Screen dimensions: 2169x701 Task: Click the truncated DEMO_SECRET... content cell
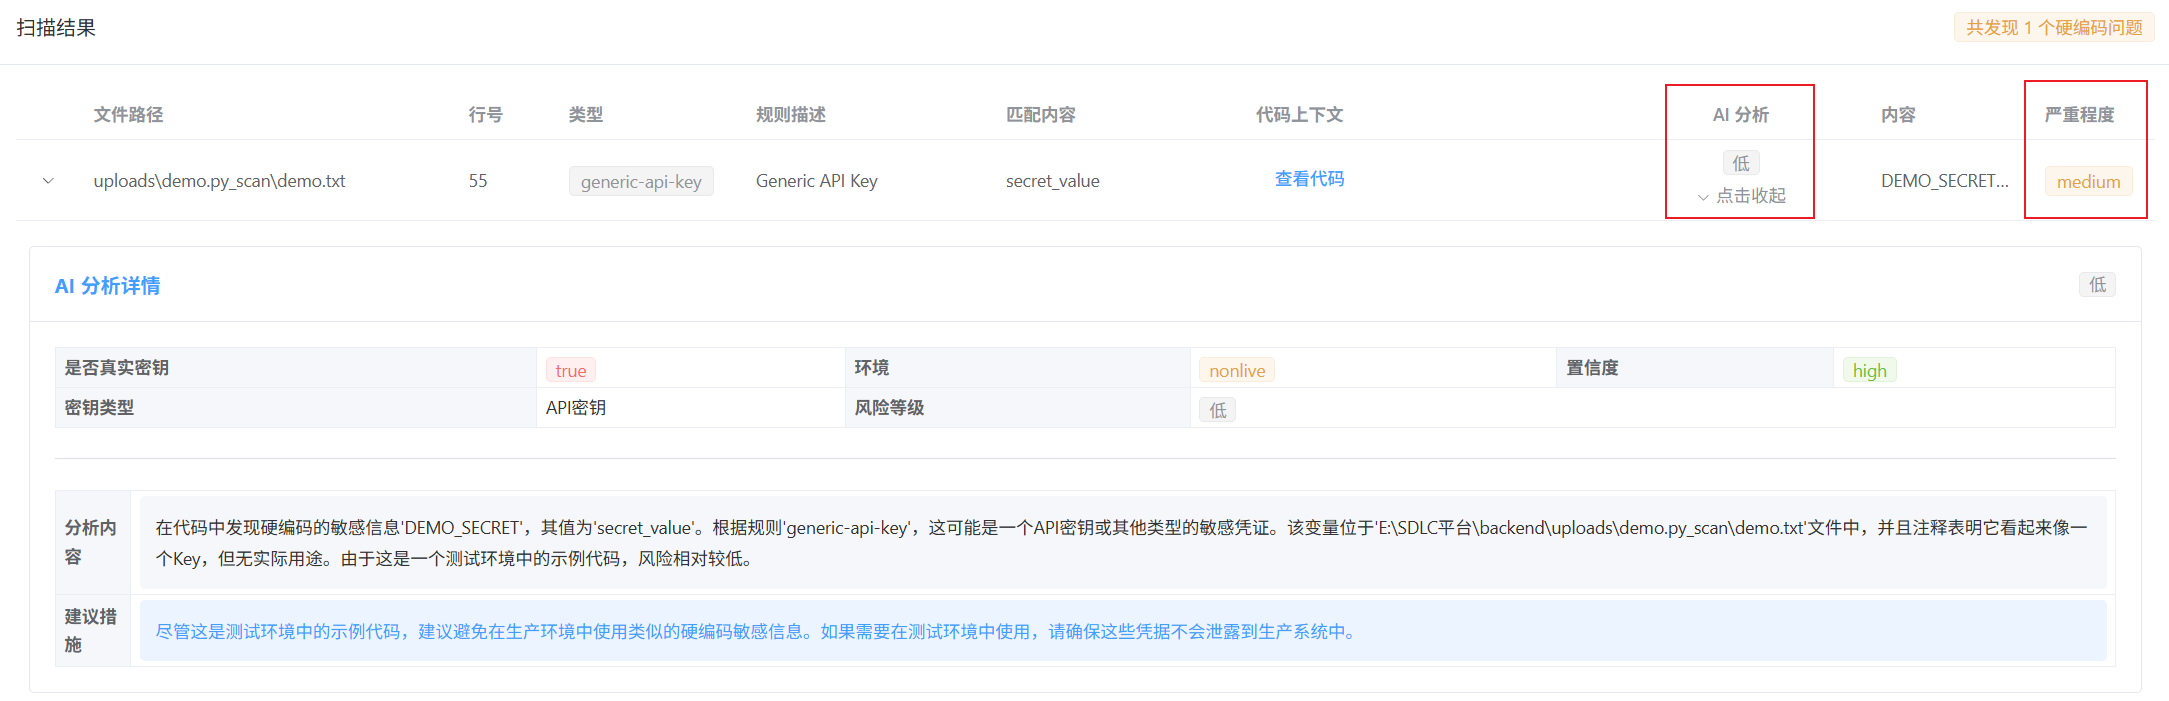coord(1944,181)
